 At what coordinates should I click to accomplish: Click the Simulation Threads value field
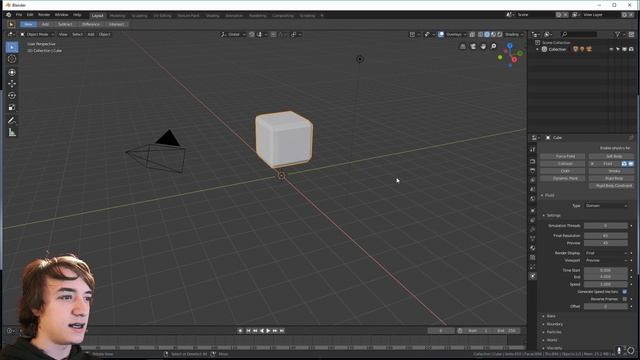click(x=606, y=226)
